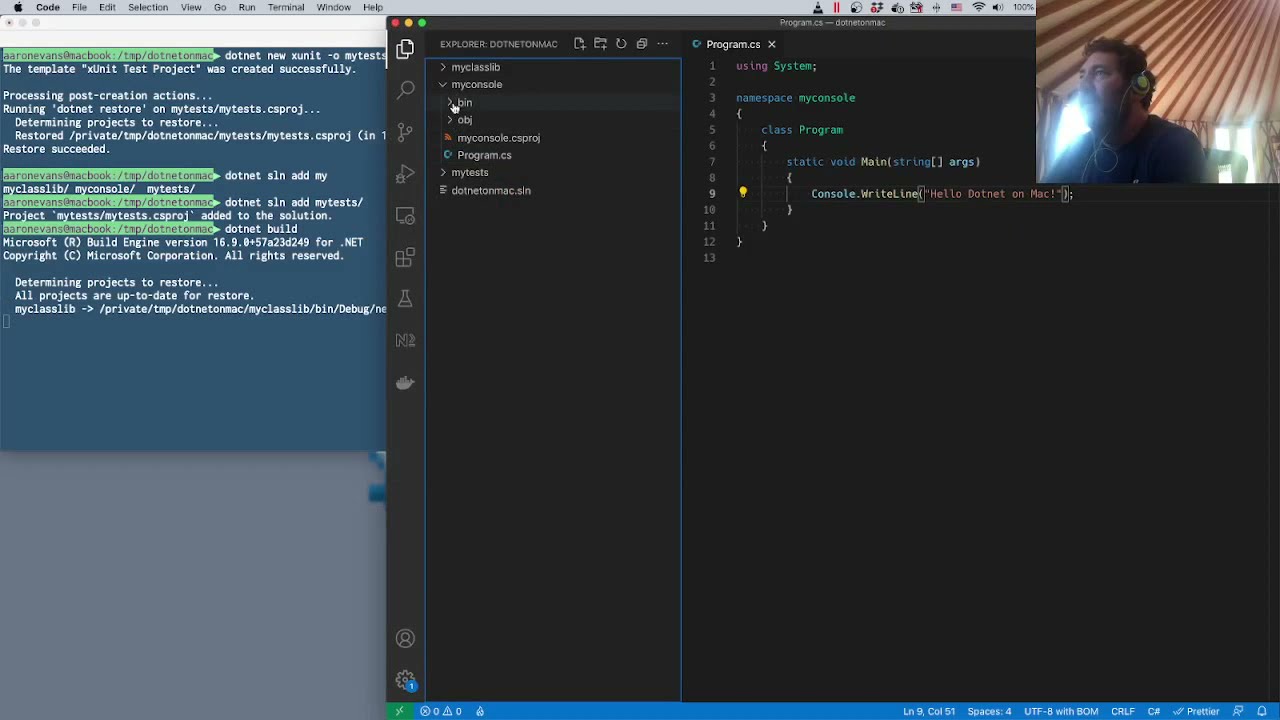Image resolution: width=1280 pixels, height=720 pixels.
Task: Select language mode C# in status bar
Action: click(1153, 711)
